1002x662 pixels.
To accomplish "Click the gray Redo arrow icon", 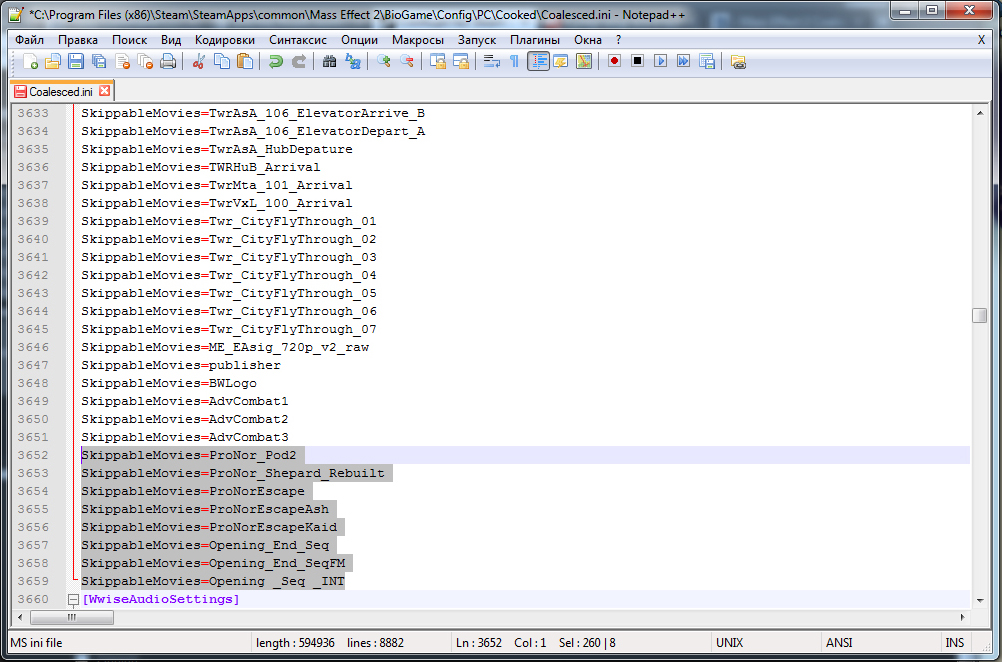I will (x=298, y=61).
